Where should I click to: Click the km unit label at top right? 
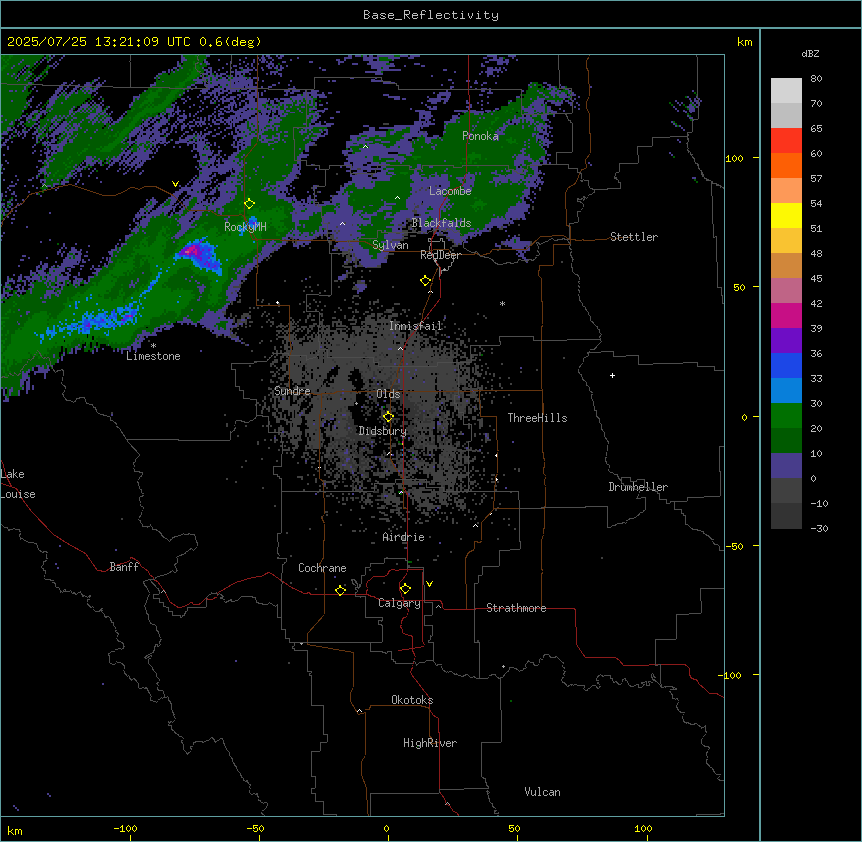coord(744,42)
